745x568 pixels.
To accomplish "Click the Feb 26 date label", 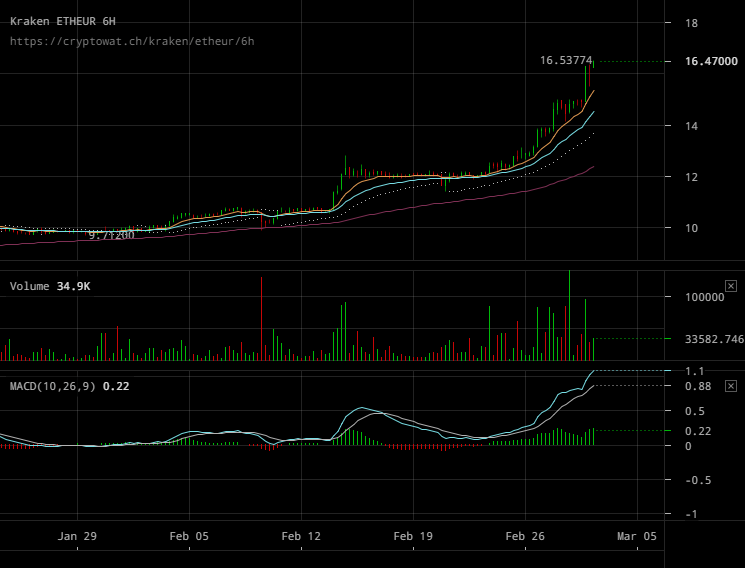I will pyautogui.click(x=525, y=536).
